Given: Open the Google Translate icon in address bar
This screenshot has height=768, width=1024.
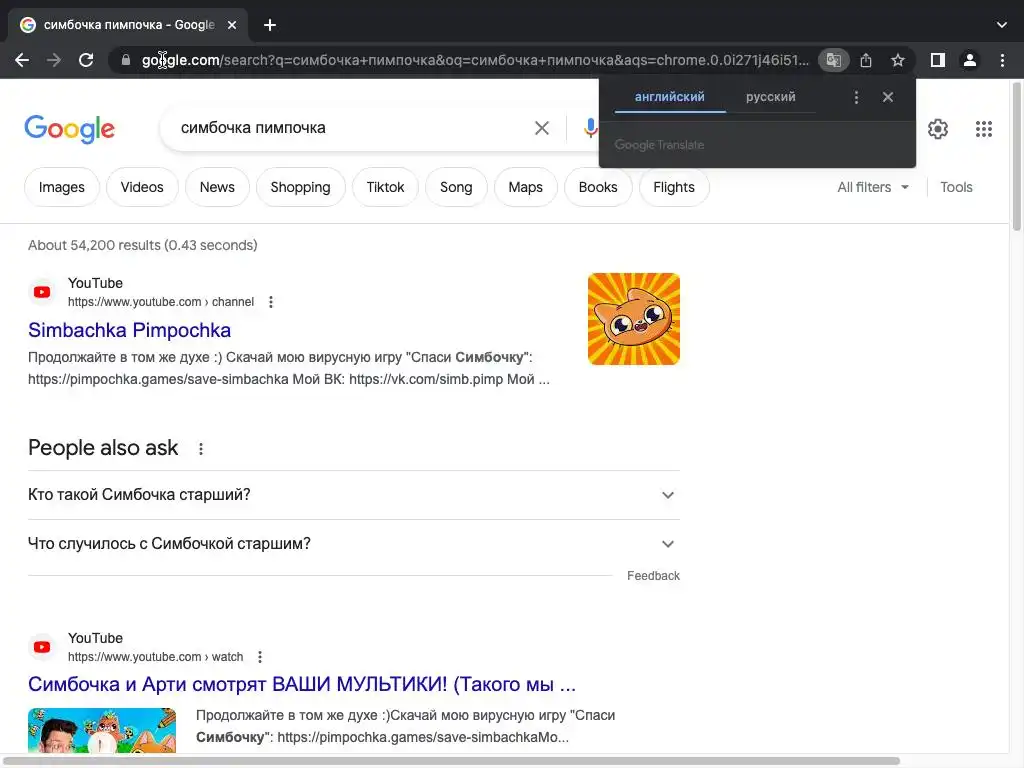Looking at the screenshot, I should tap(834, 60).
